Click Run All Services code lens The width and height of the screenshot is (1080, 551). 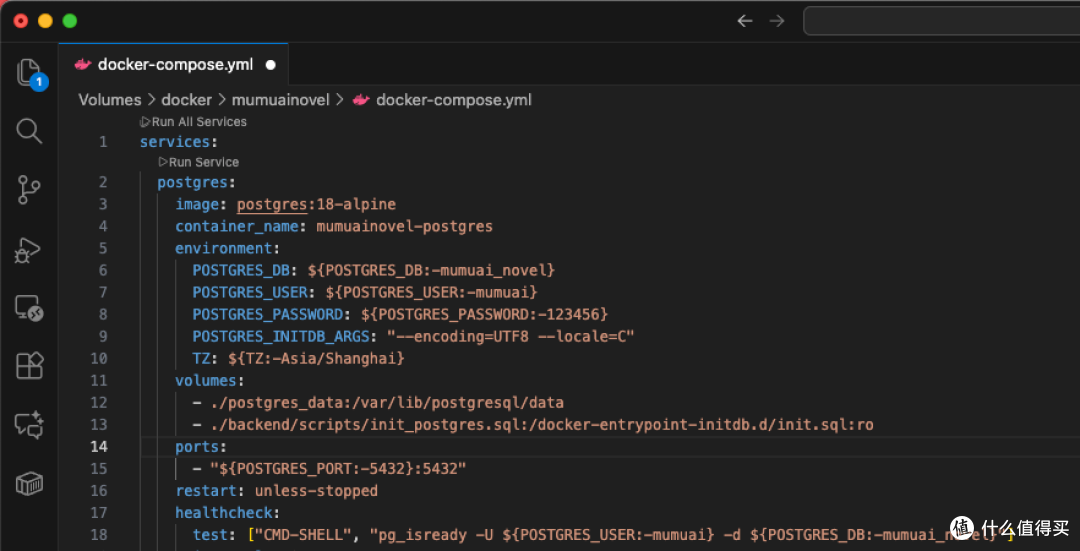(x=193, y=122)
